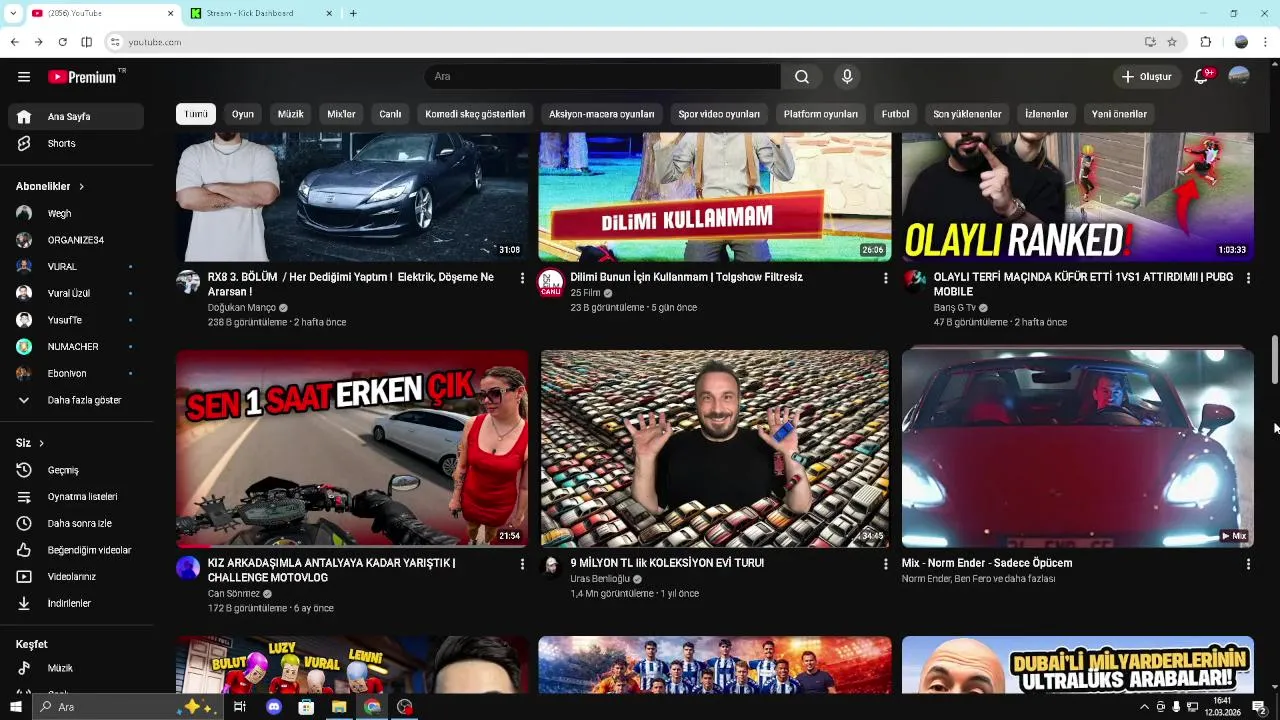Reload the page with browser refresh
Screen dimensions: 1280x720
[62, 42]
